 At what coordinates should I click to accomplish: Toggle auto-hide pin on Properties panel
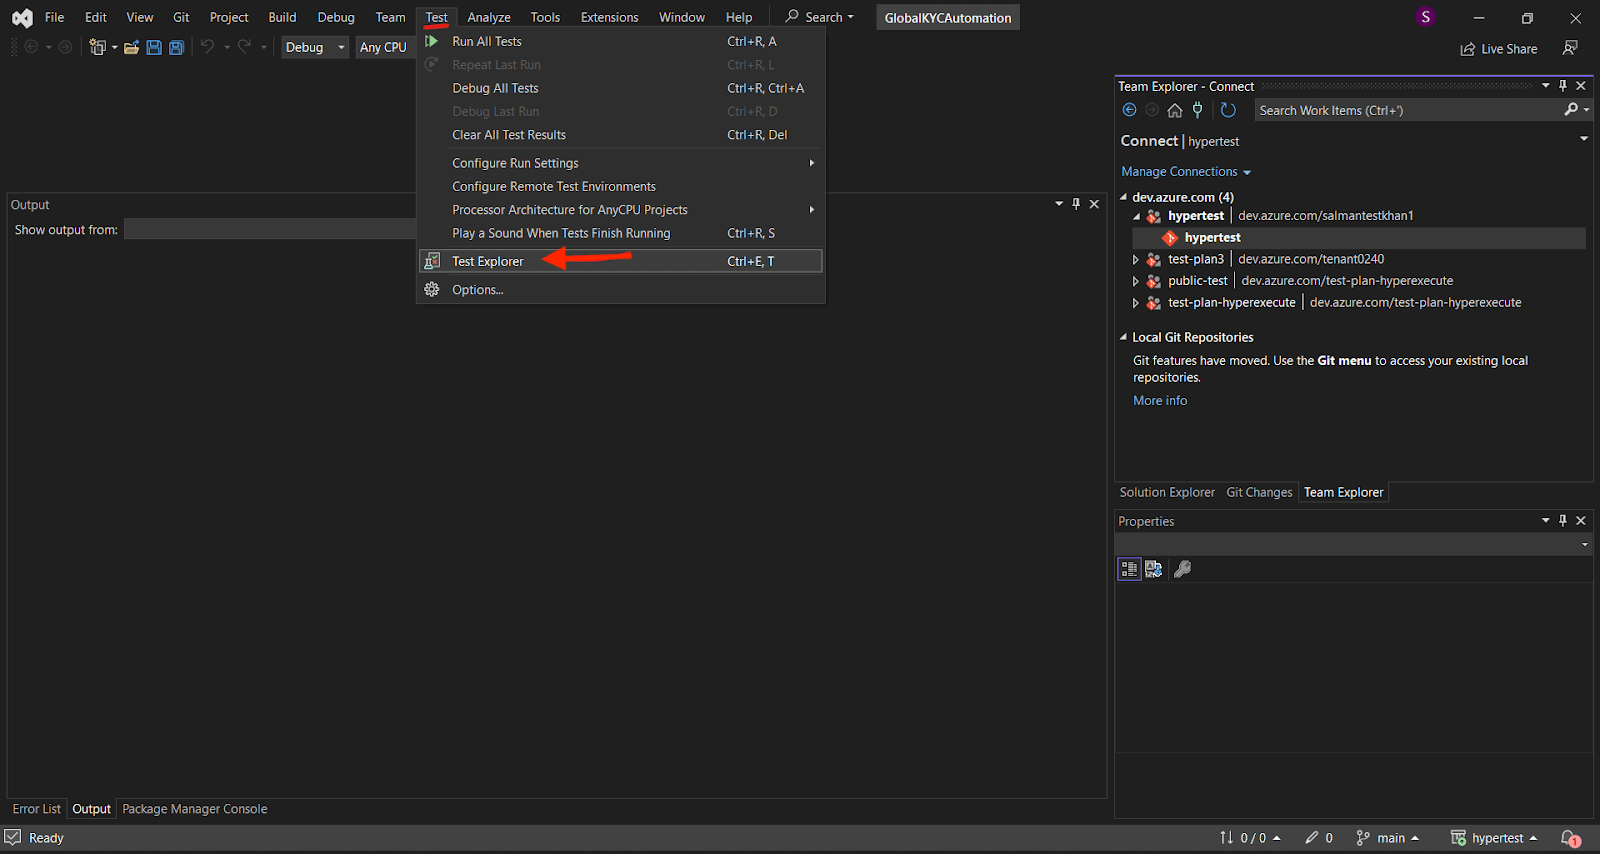pyautogui.click(x=1563, y=521)
